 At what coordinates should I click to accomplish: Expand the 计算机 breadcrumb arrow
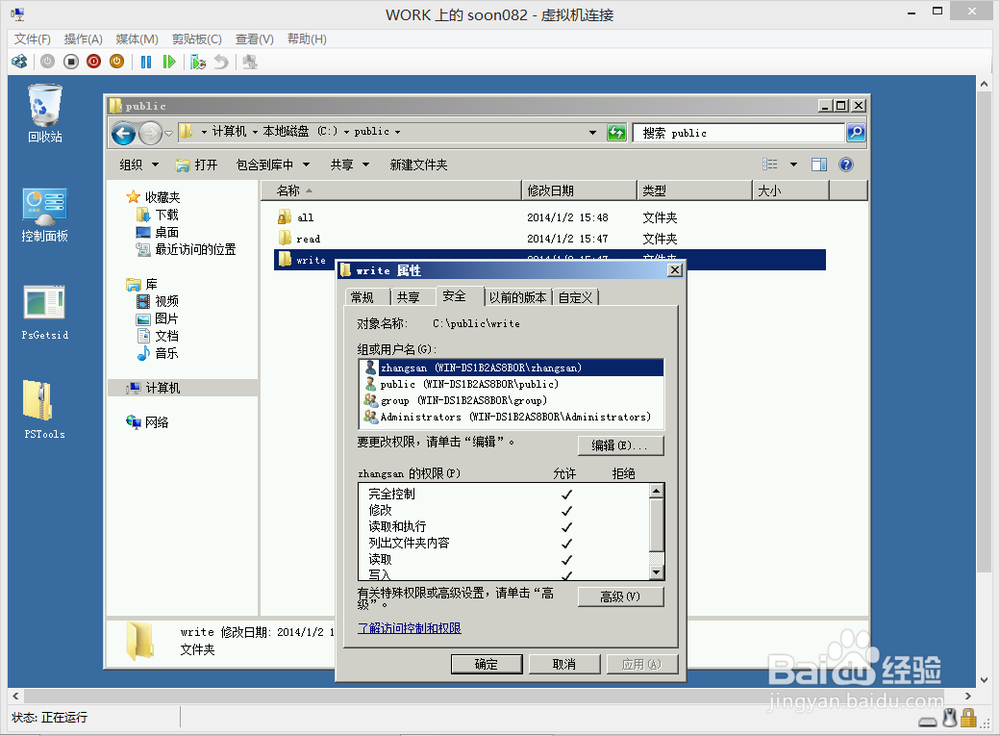coord(254,132)
